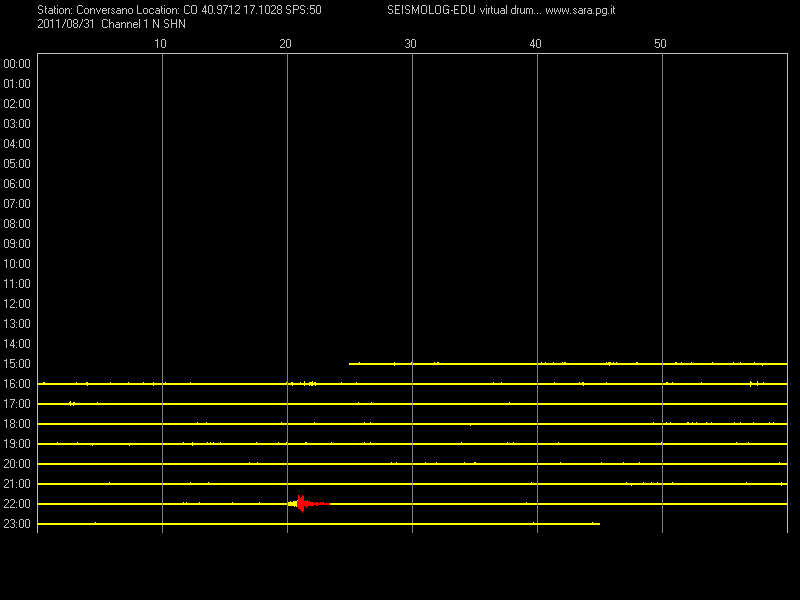The width and height of the screenshot is (800, 600).
Task: Click the 30 minute axis label
Action: (x=410, y=44)
